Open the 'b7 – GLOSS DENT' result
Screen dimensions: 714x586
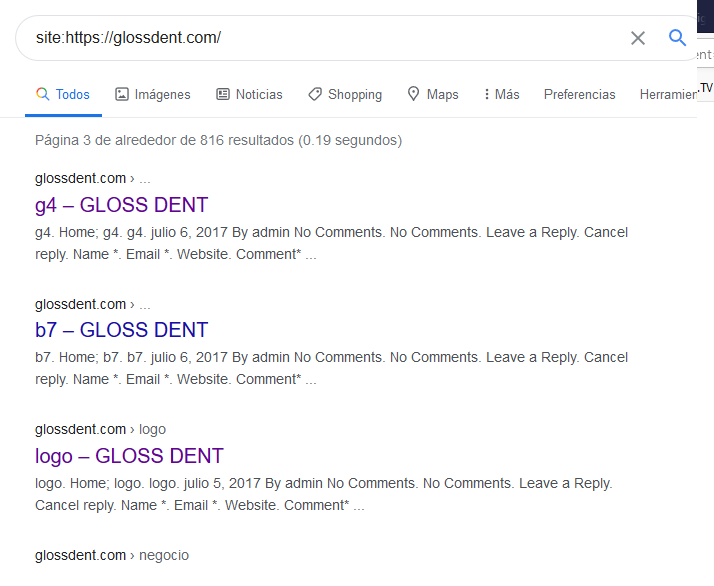pyautogui.click(x=122, y=330)
